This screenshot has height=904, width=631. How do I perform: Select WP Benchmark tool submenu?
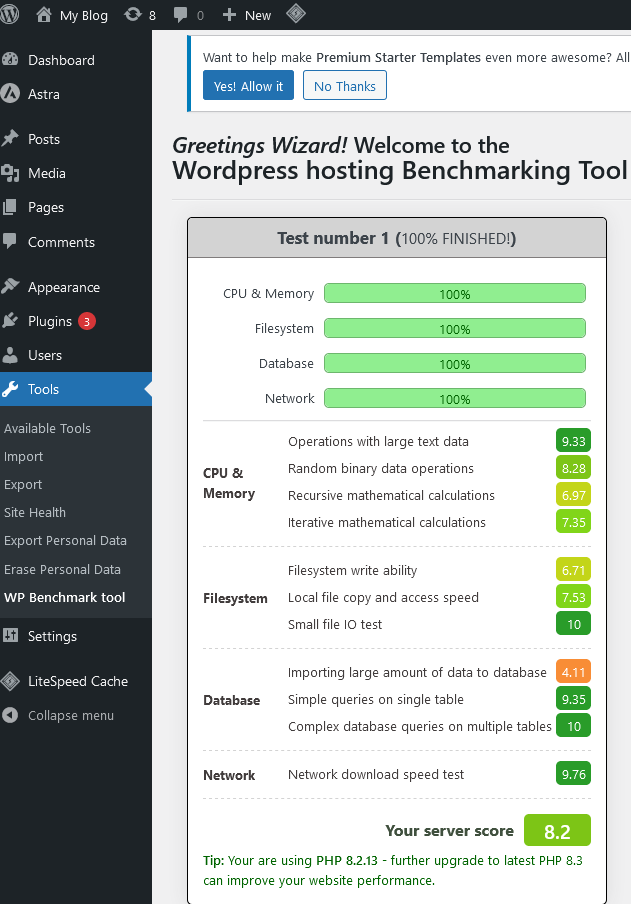click(x=65, y=597)
